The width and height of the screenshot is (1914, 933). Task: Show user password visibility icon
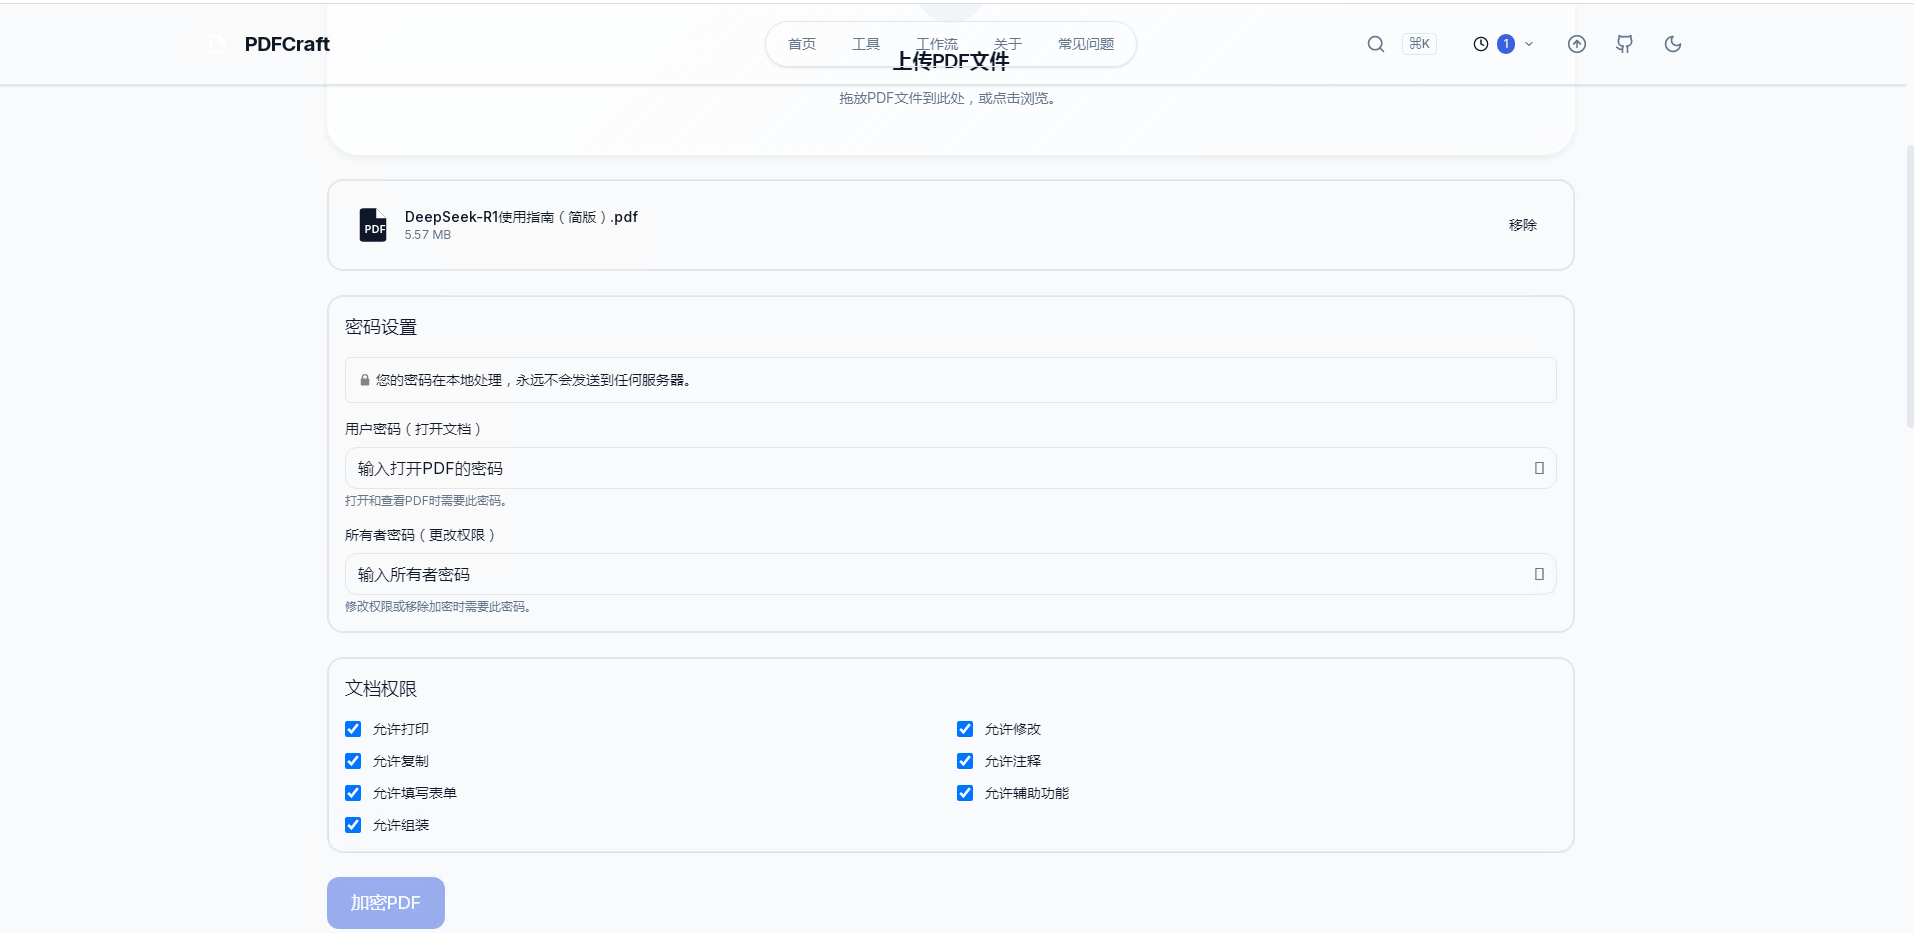click(1539, 468)
